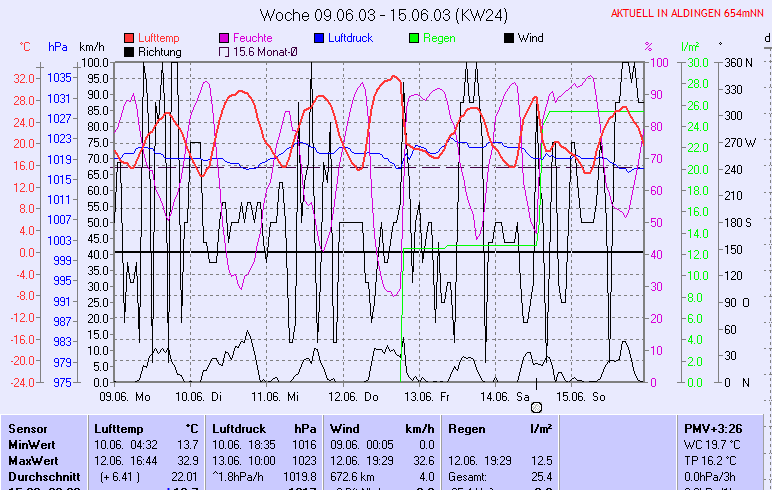Click the MaxWert row label
Viewport: 772px width, 490px height.
coord(32,460)
